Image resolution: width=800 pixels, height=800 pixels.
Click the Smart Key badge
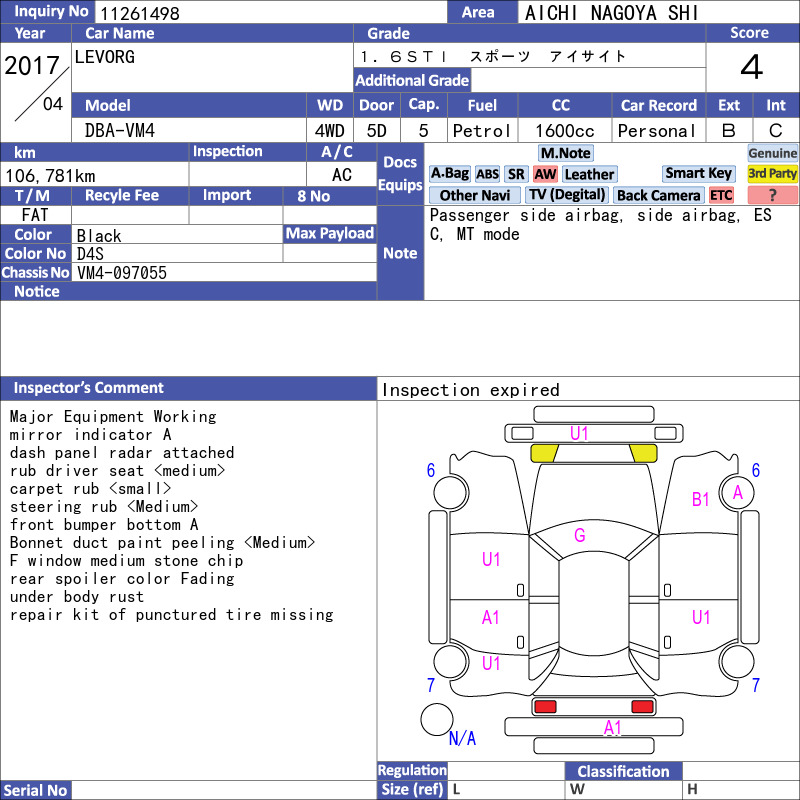(698, 173)
